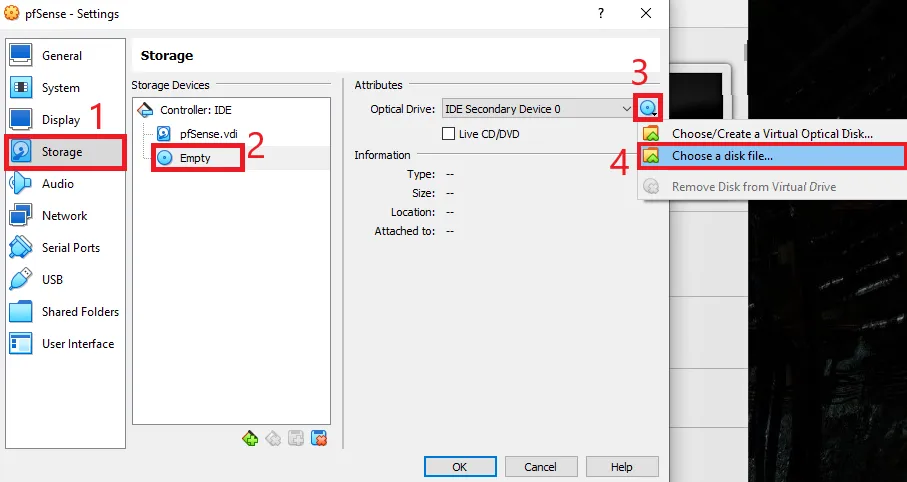
Task: Open the System settings category
Action: click(65, 88)
